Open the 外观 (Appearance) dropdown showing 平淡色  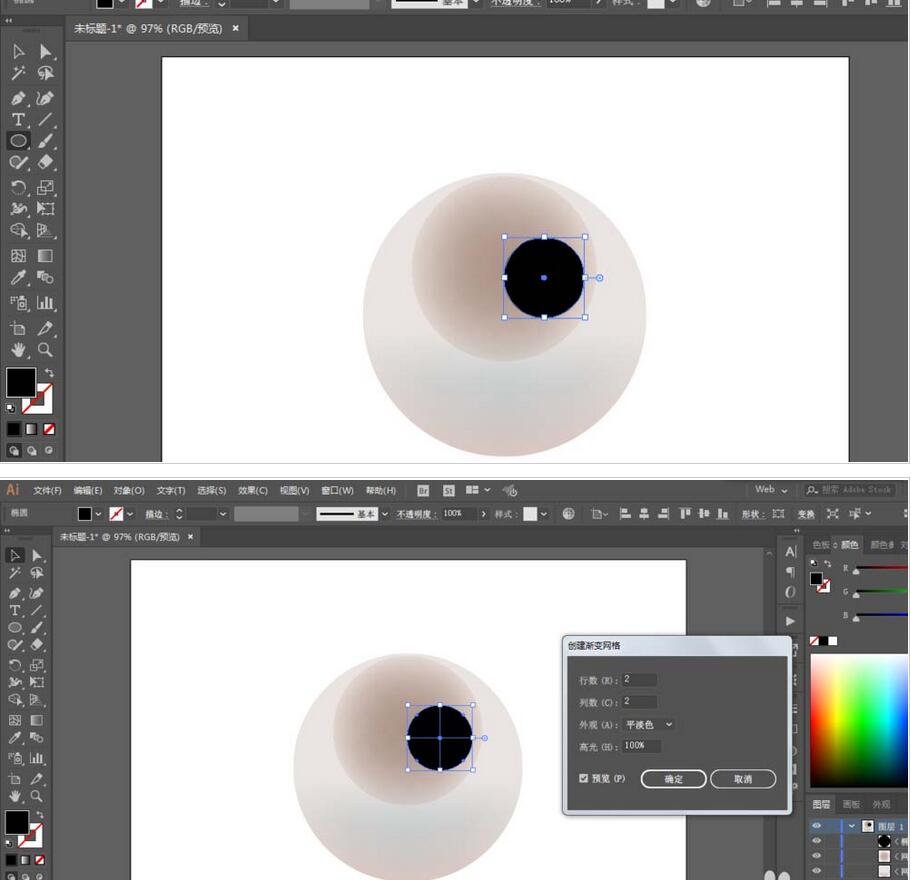(648, 724)
